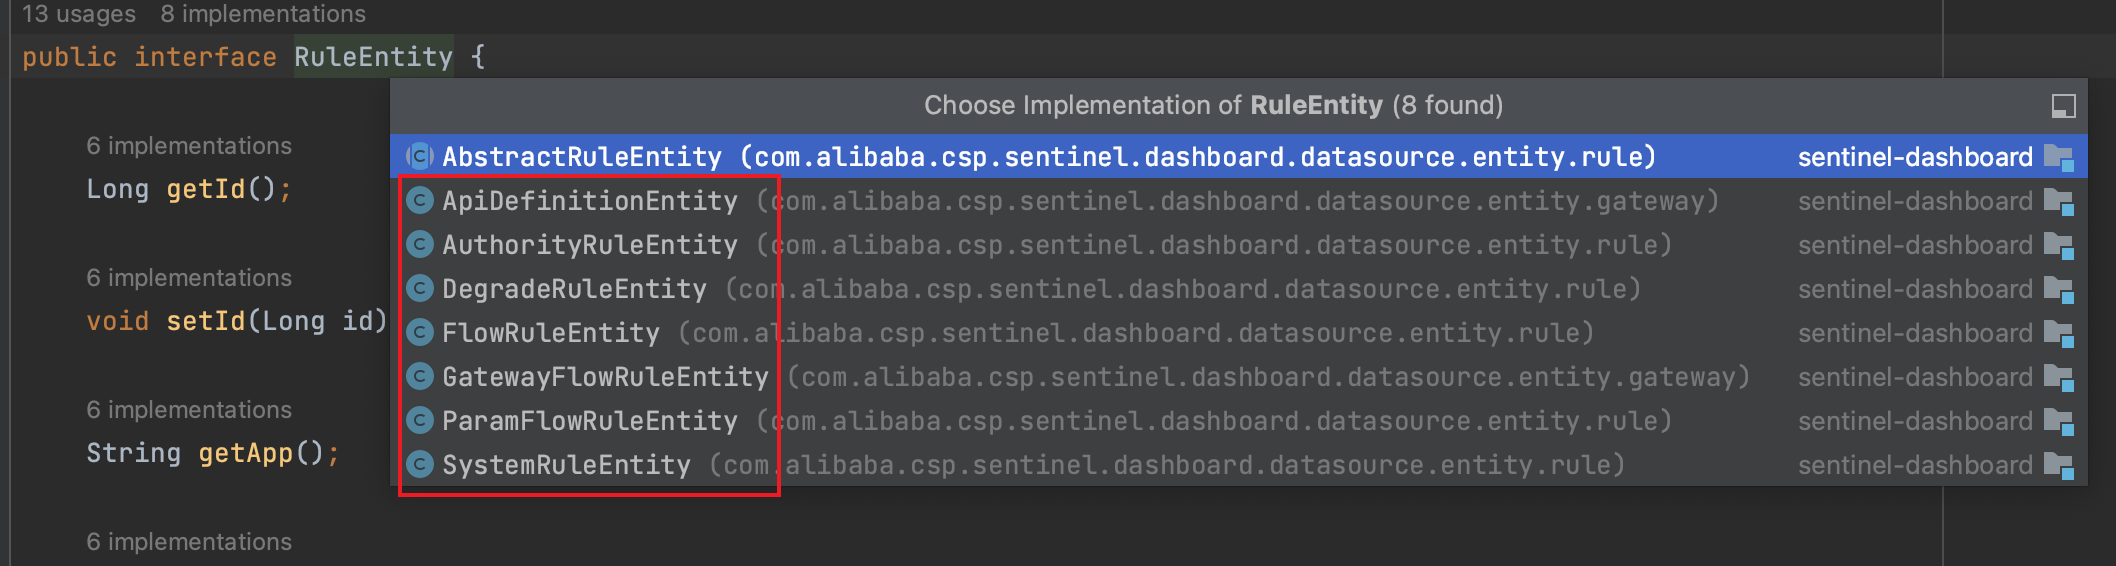Screen dimensions: 2116x566
Task: Choose the AuthorityRuleEntity implementation
Action: point(1238,245)
